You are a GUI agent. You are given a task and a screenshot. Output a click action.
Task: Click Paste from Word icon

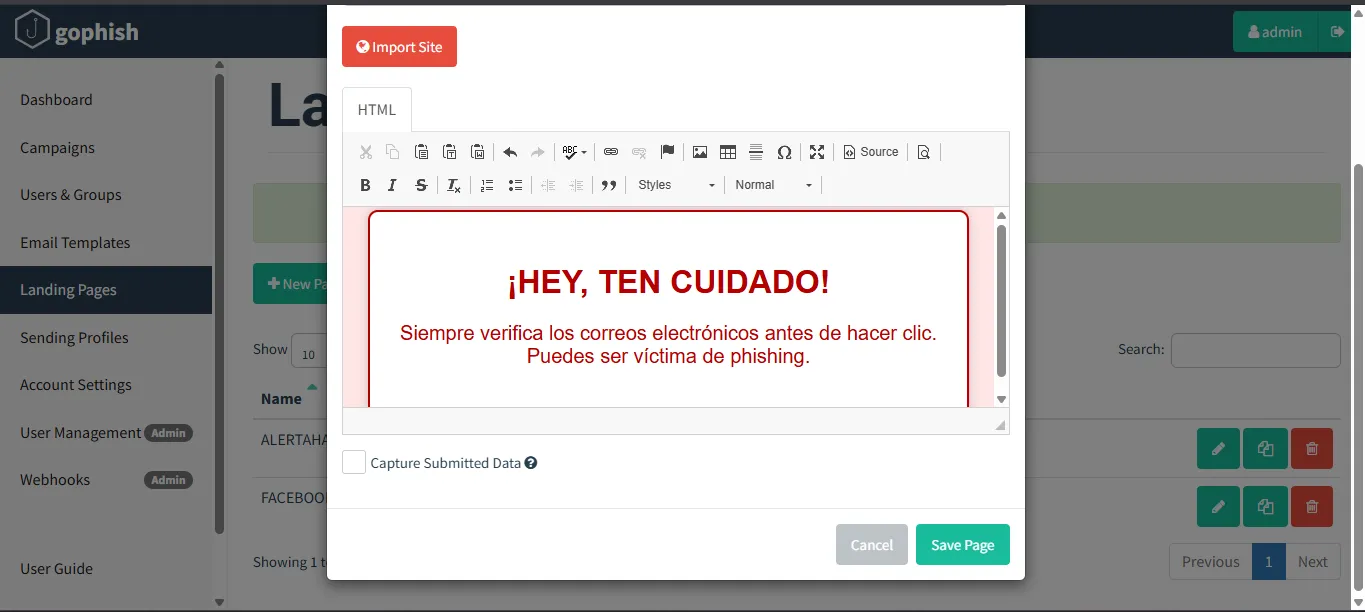point(477,152)
